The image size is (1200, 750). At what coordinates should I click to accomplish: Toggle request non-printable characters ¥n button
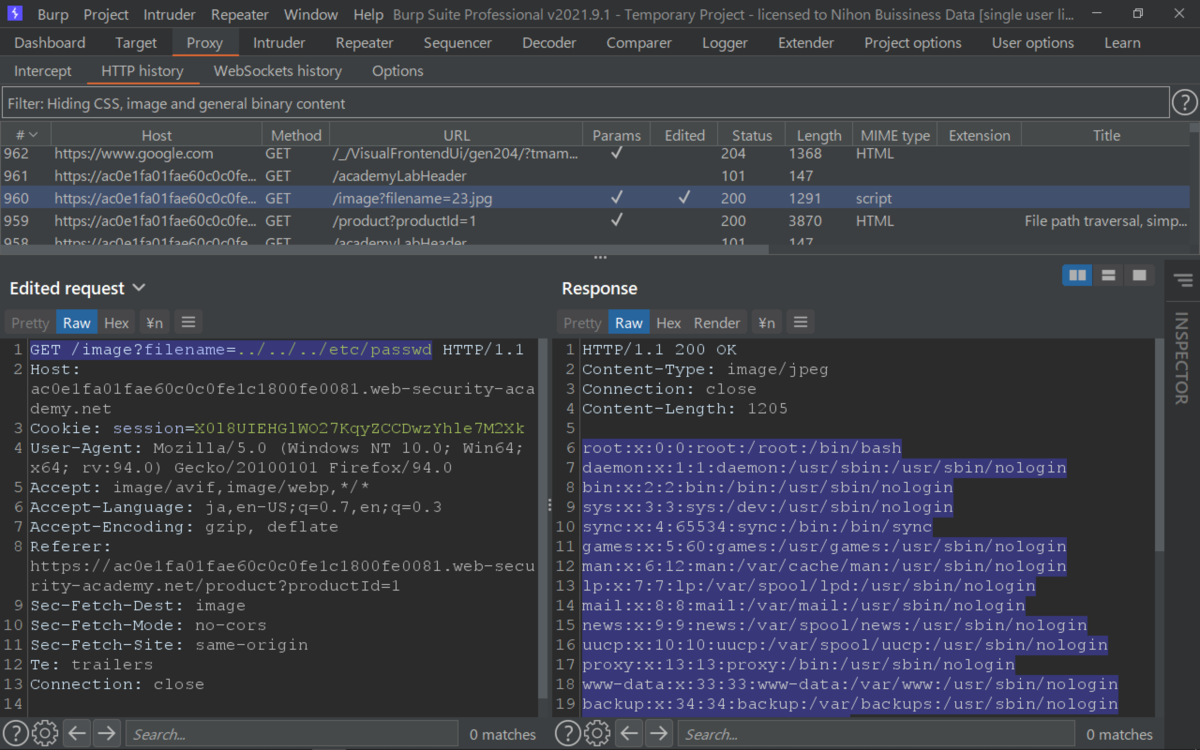point(154,322)
